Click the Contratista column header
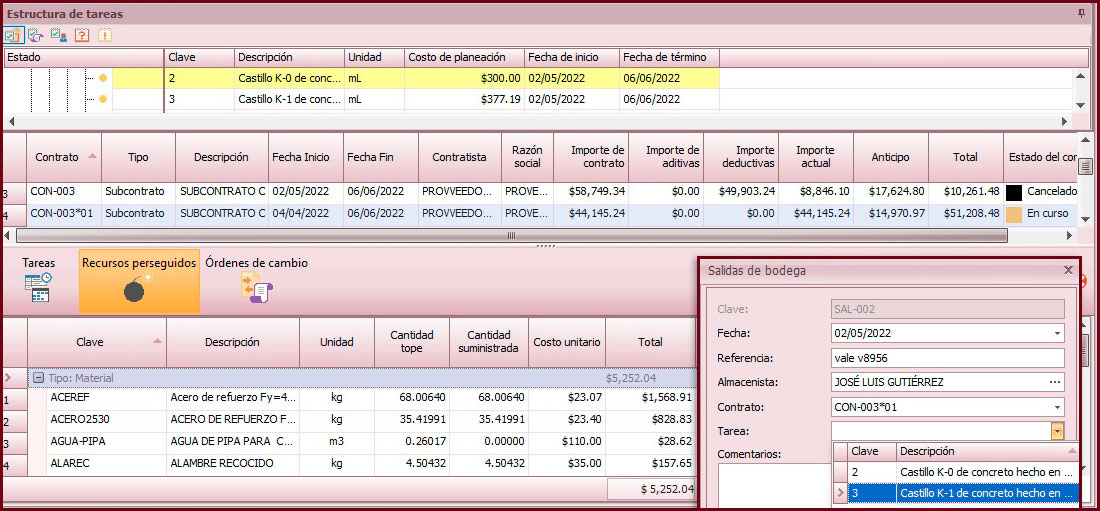1100x511 pixels. (x=460, y=157)
